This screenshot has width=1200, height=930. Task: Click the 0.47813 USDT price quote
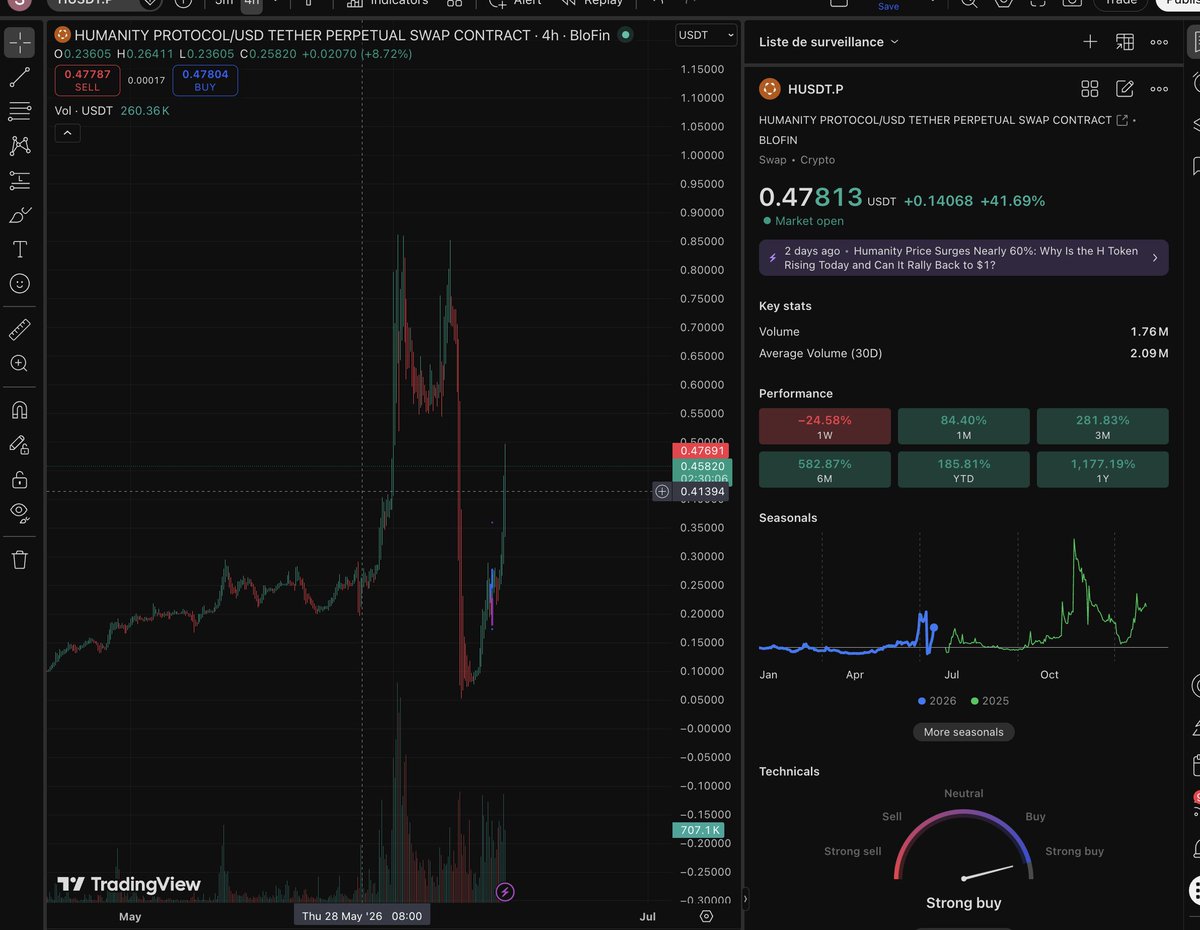click(x=828, y=197)
